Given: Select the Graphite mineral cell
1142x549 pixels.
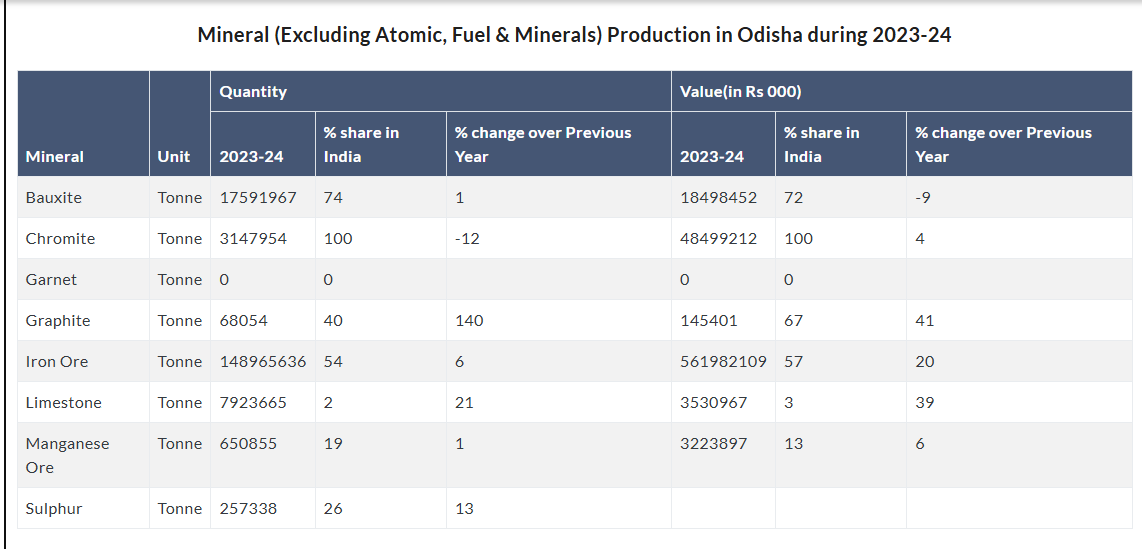Looking at the screenshot, I should [x=58, y=320].
